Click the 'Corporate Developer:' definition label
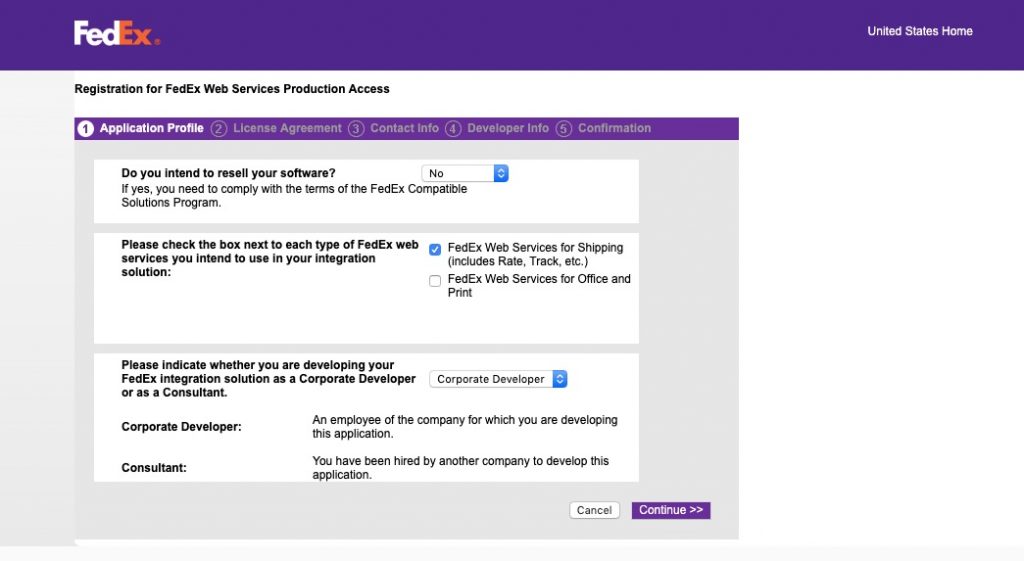The width and height of the screenshot is (1024, 561). (182, 426)
